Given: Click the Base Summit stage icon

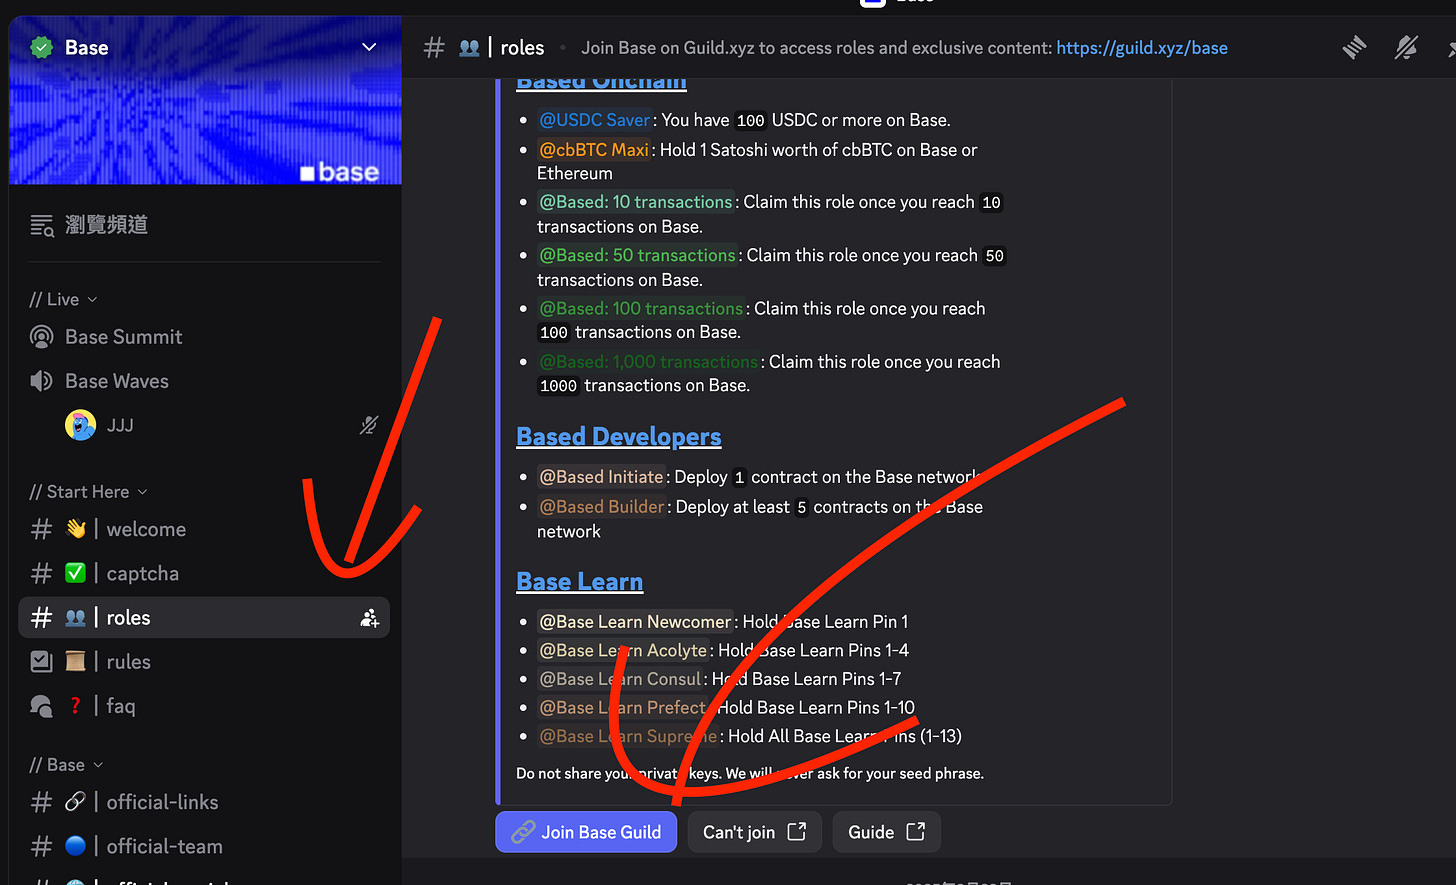Looking at the screenshot, I should tap(42, 337).
